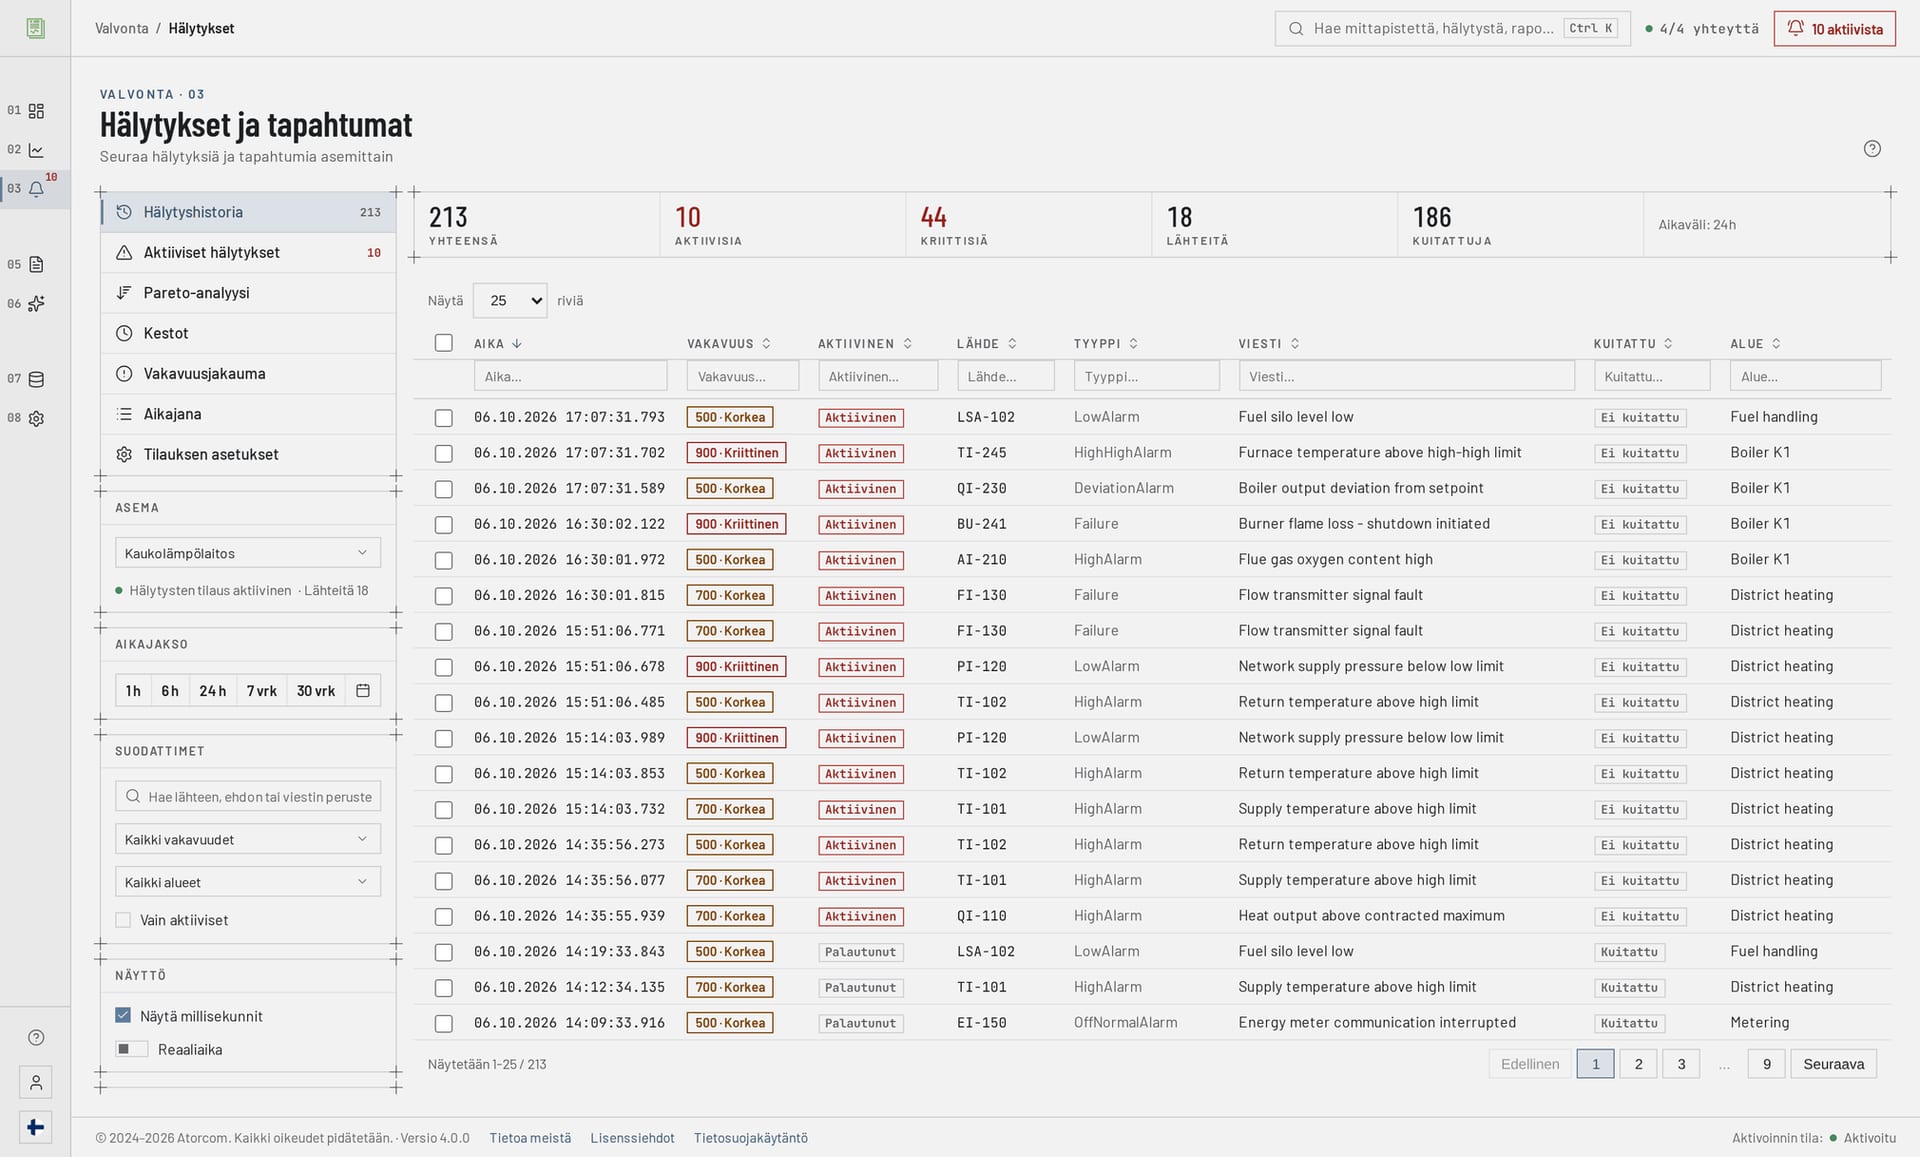Click the help icon next to page title
This screenshot has height=1157, width=1920.
click(x=1872, y=149)
